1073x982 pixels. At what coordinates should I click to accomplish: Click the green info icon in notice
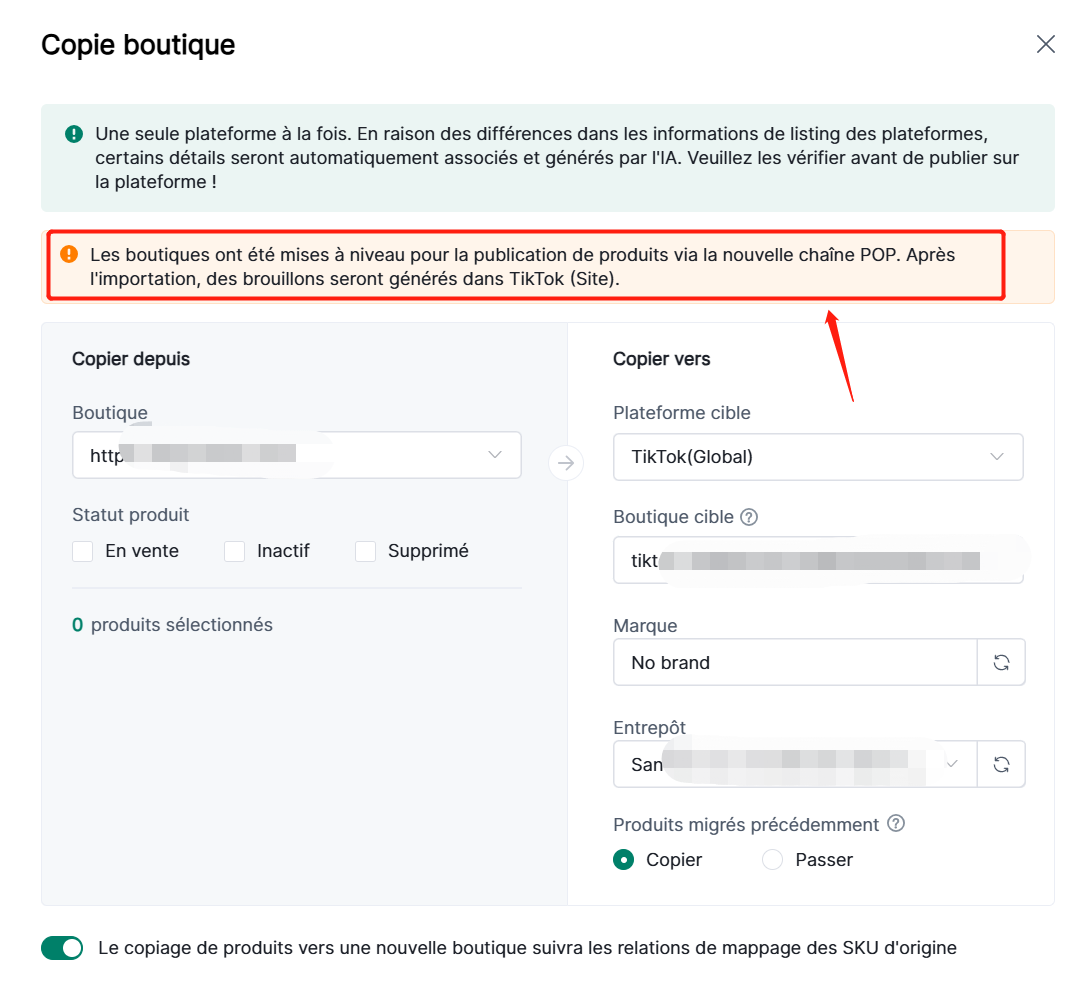(x=74, y=133)
